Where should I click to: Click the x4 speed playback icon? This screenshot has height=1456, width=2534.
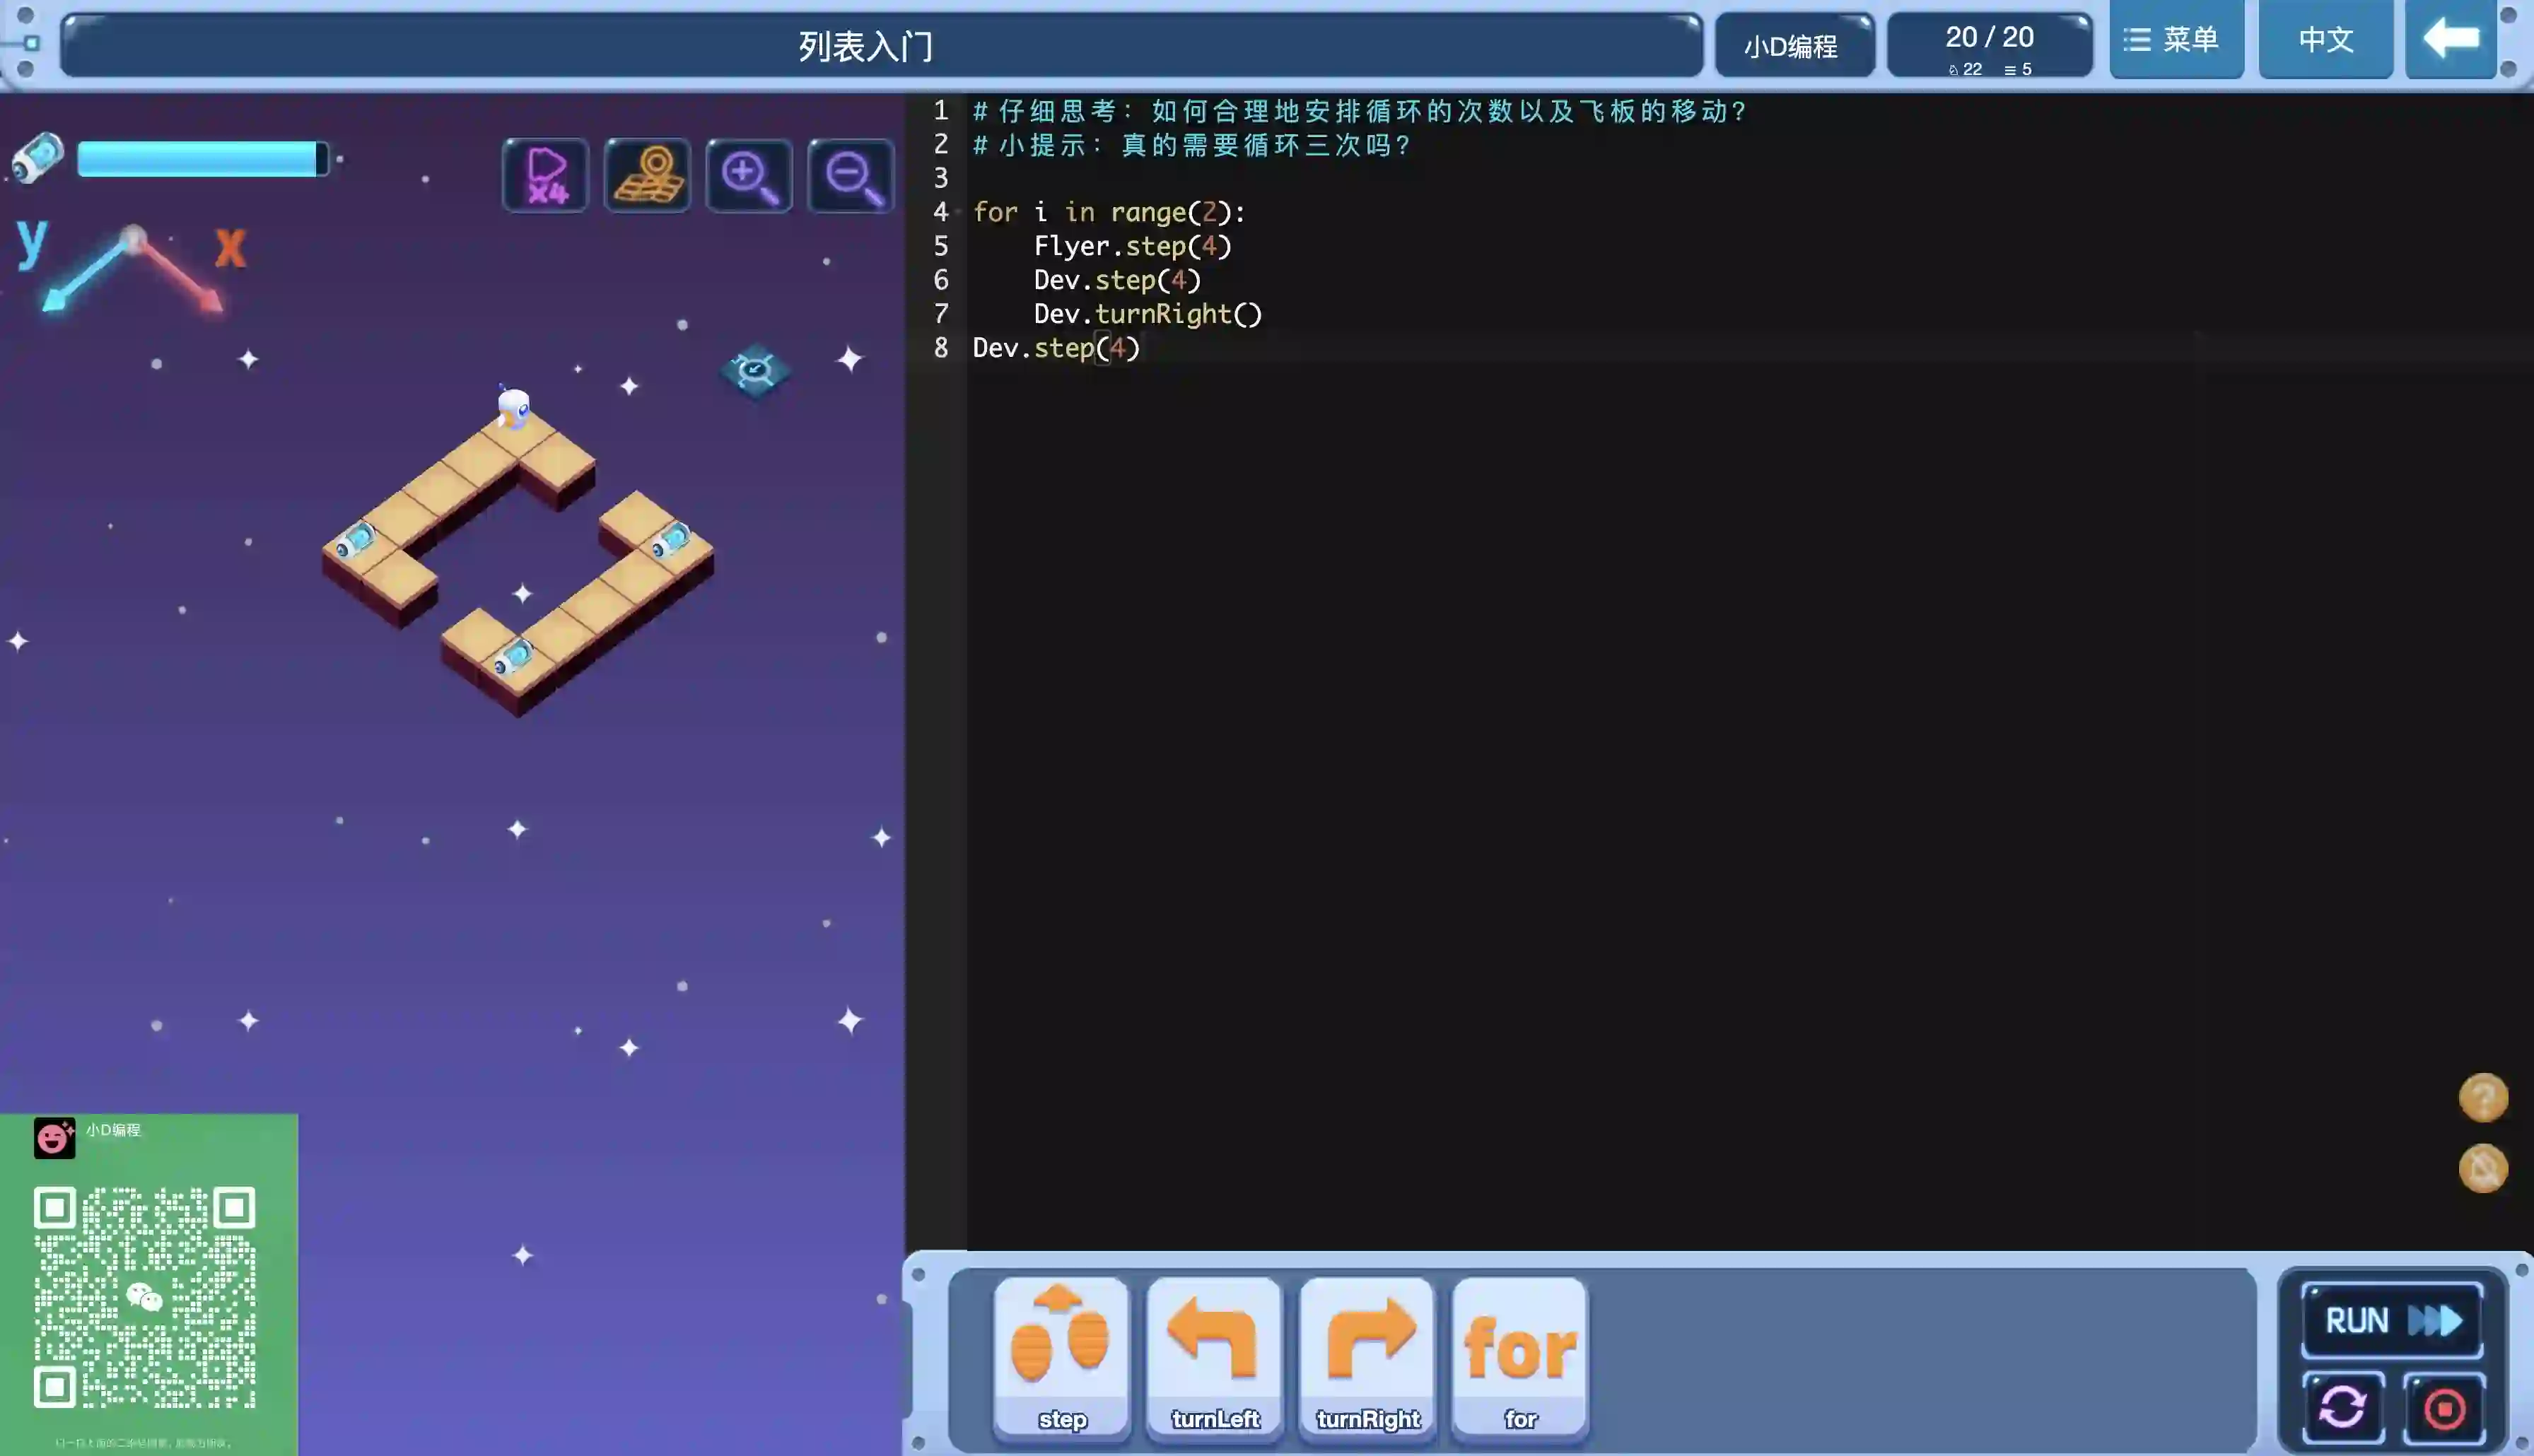(x=545, y=176)
